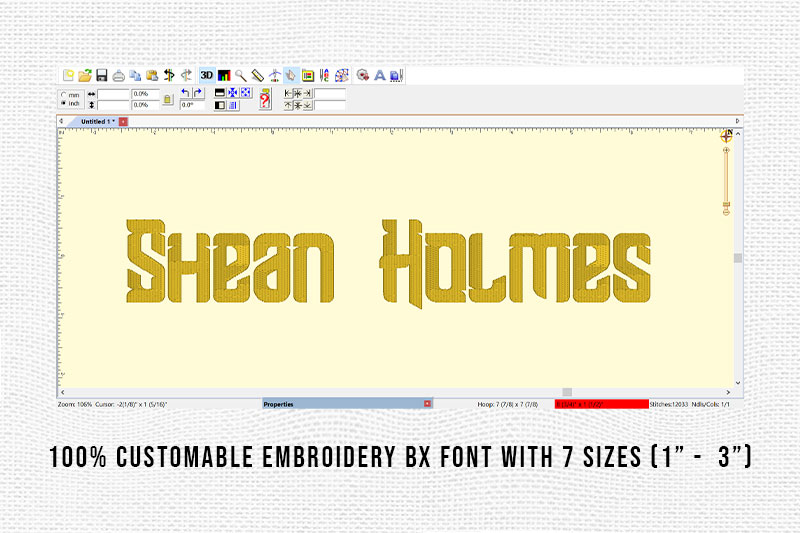Open the color bars icon
800x533 pixels.
click(x=224, y=75)
